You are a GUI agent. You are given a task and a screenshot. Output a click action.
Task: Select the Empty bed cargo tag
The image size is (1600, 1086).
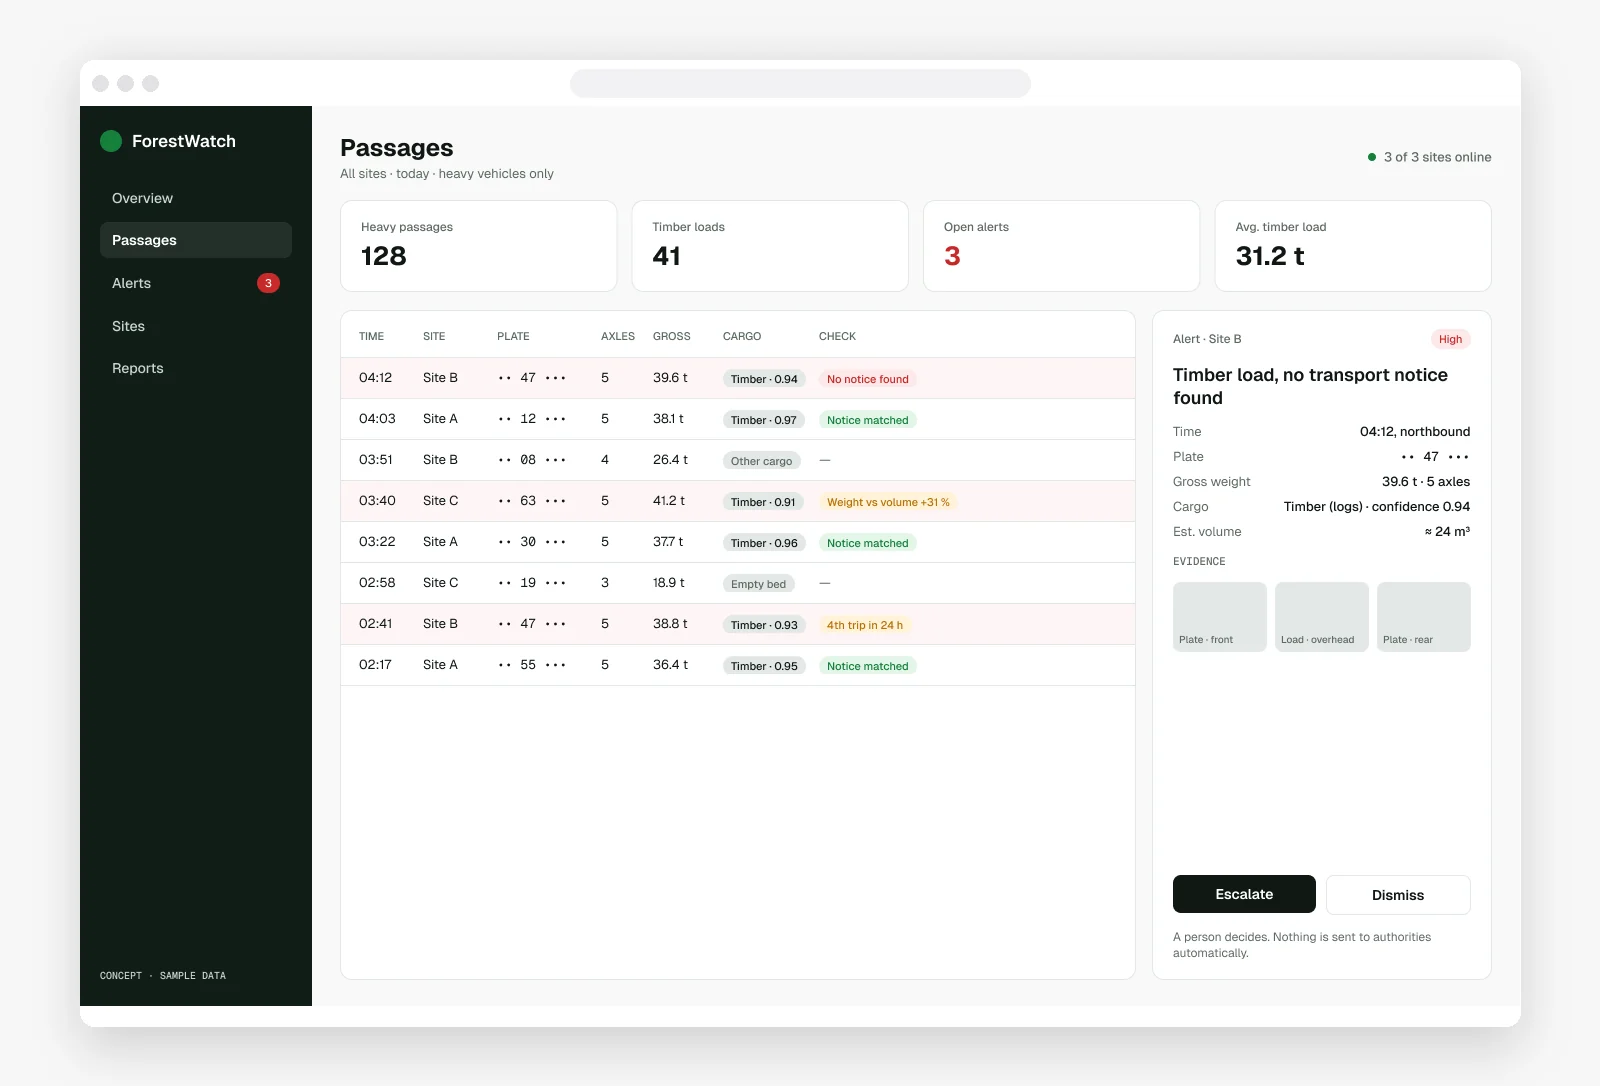click(x=758, y=584)
